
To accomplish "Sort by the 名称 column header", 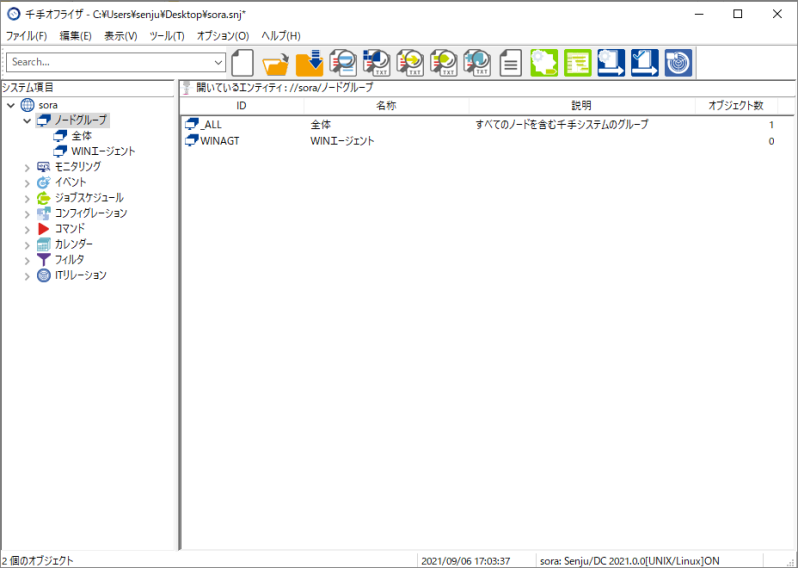I will point(386,105).
